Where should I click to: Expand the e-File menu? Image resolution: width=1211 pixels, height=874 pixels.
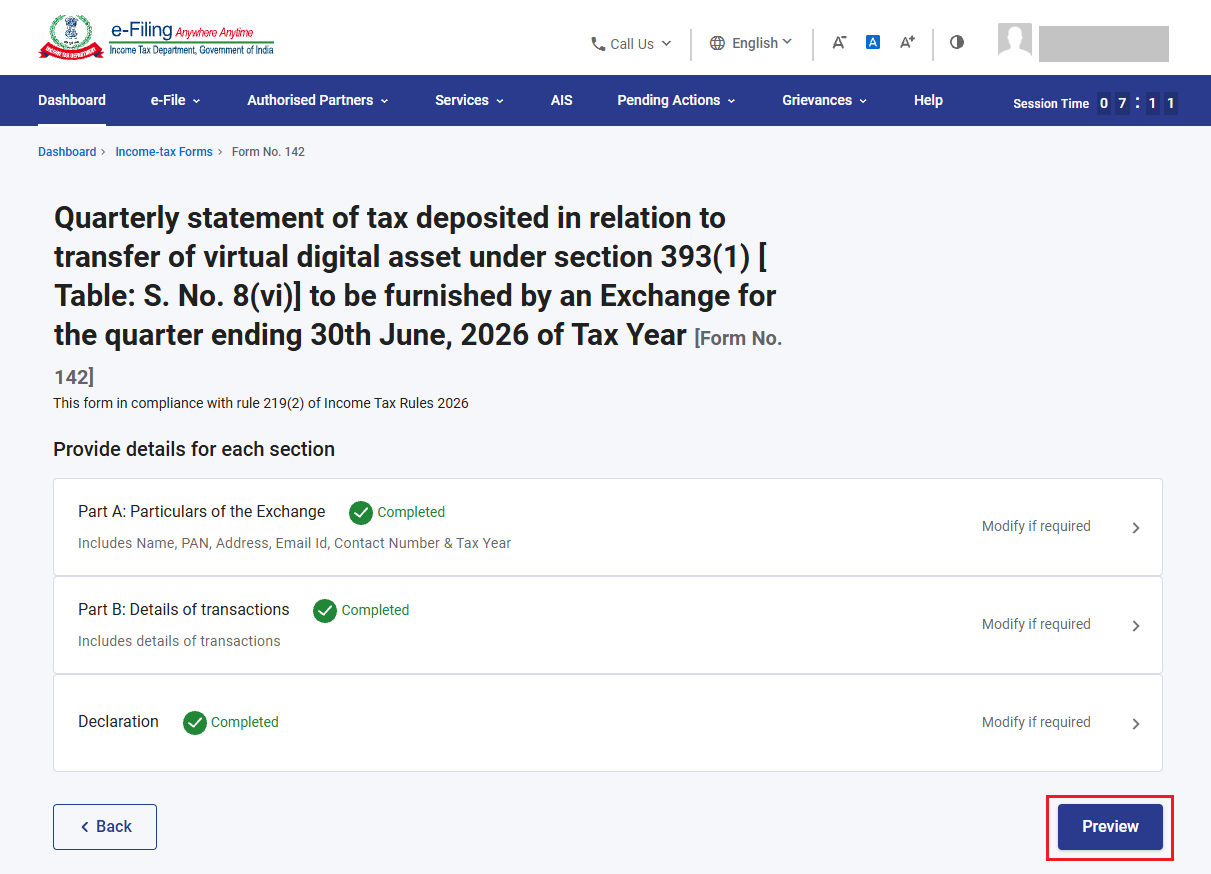(176, 100)
